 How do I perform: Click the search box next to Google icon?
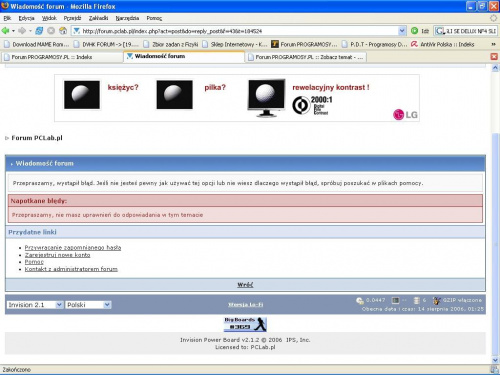tap(471, 31)
